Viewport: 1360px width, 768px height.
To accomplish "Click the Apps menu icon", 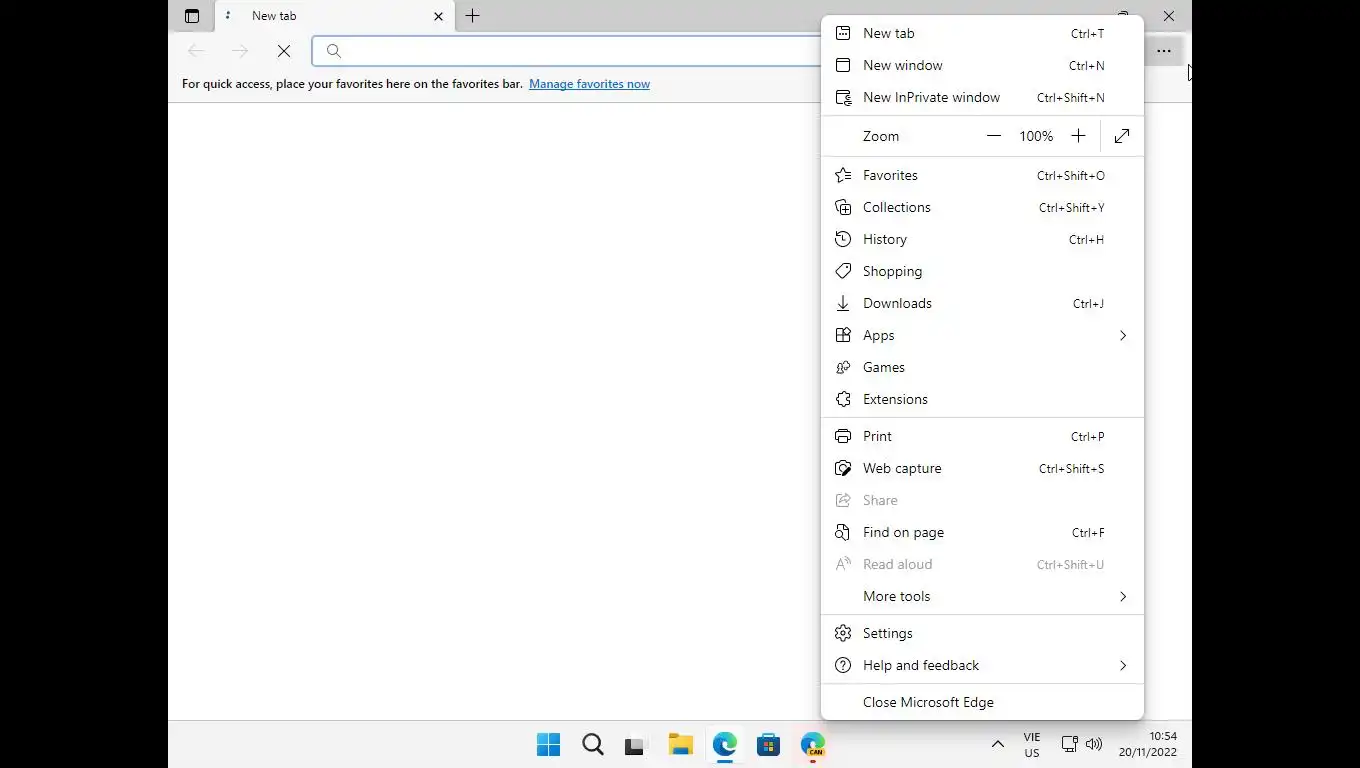I will pyautogui.click(x=843, y=335).
